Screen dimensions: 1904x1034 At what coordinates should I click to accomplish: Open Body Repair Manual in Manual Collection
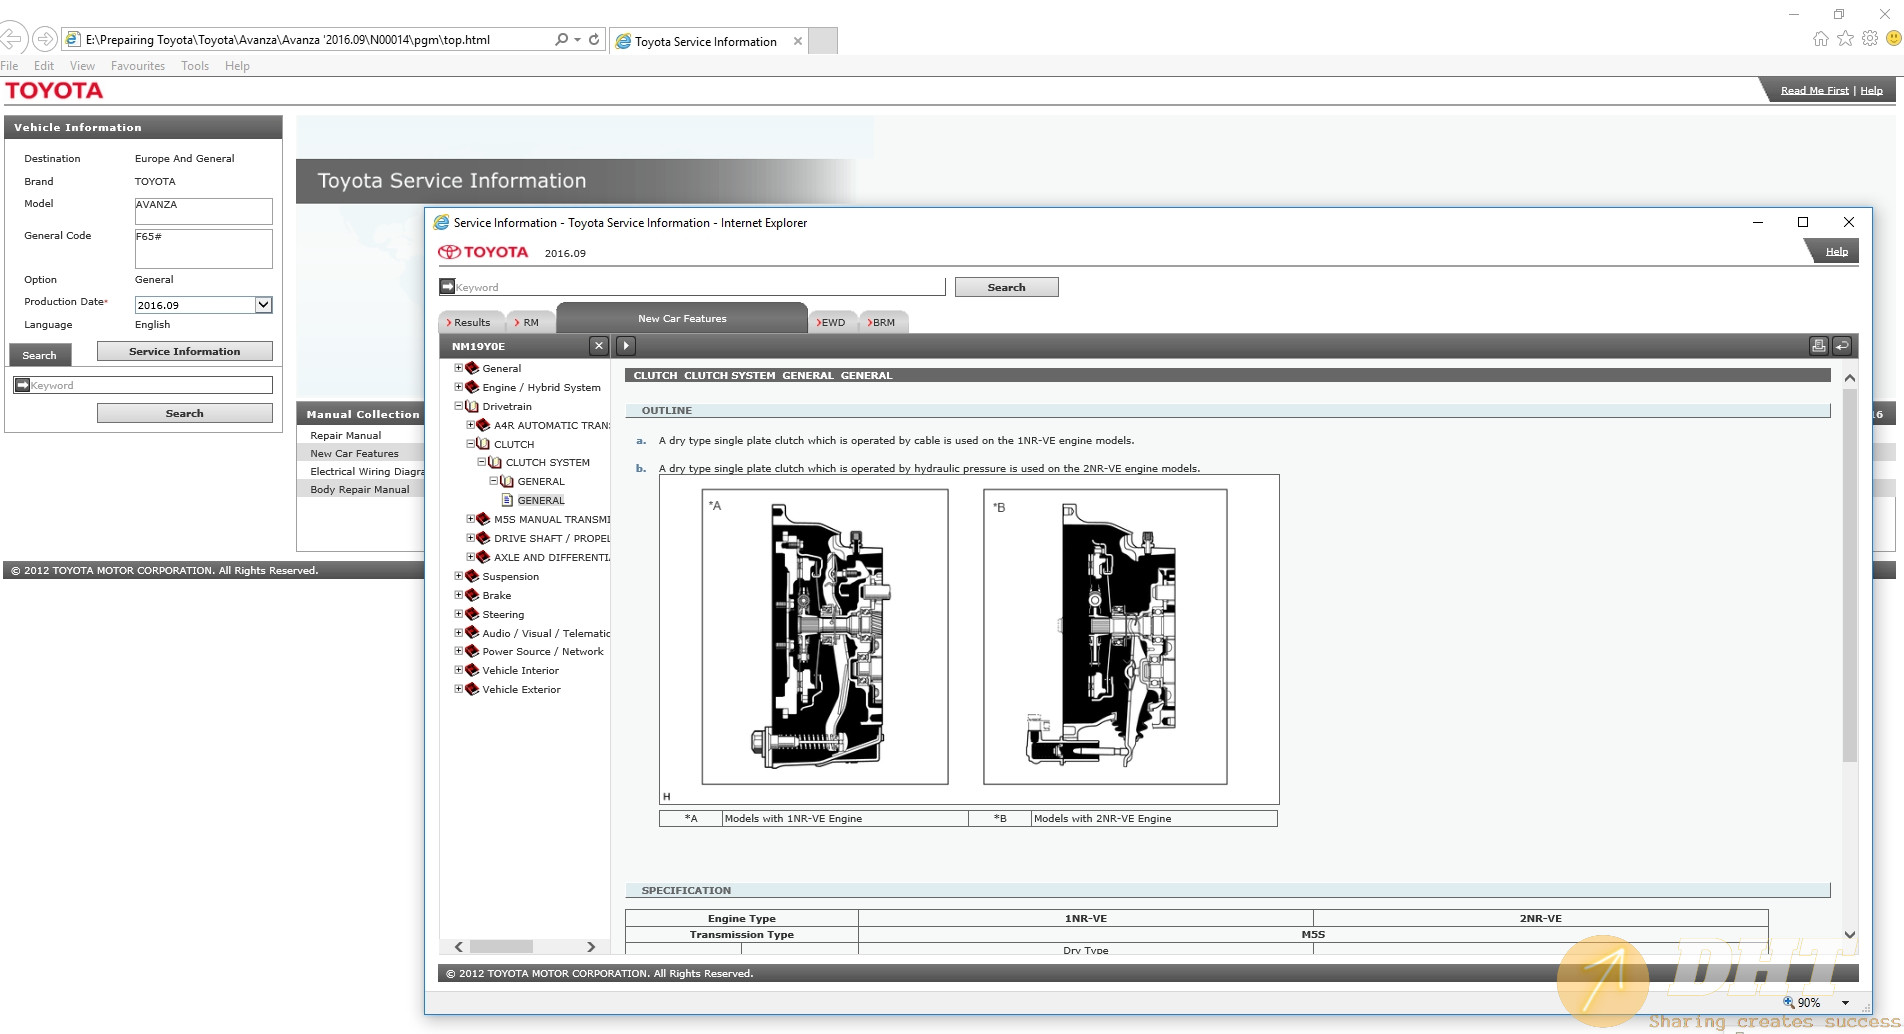click(x=359, y=489)
